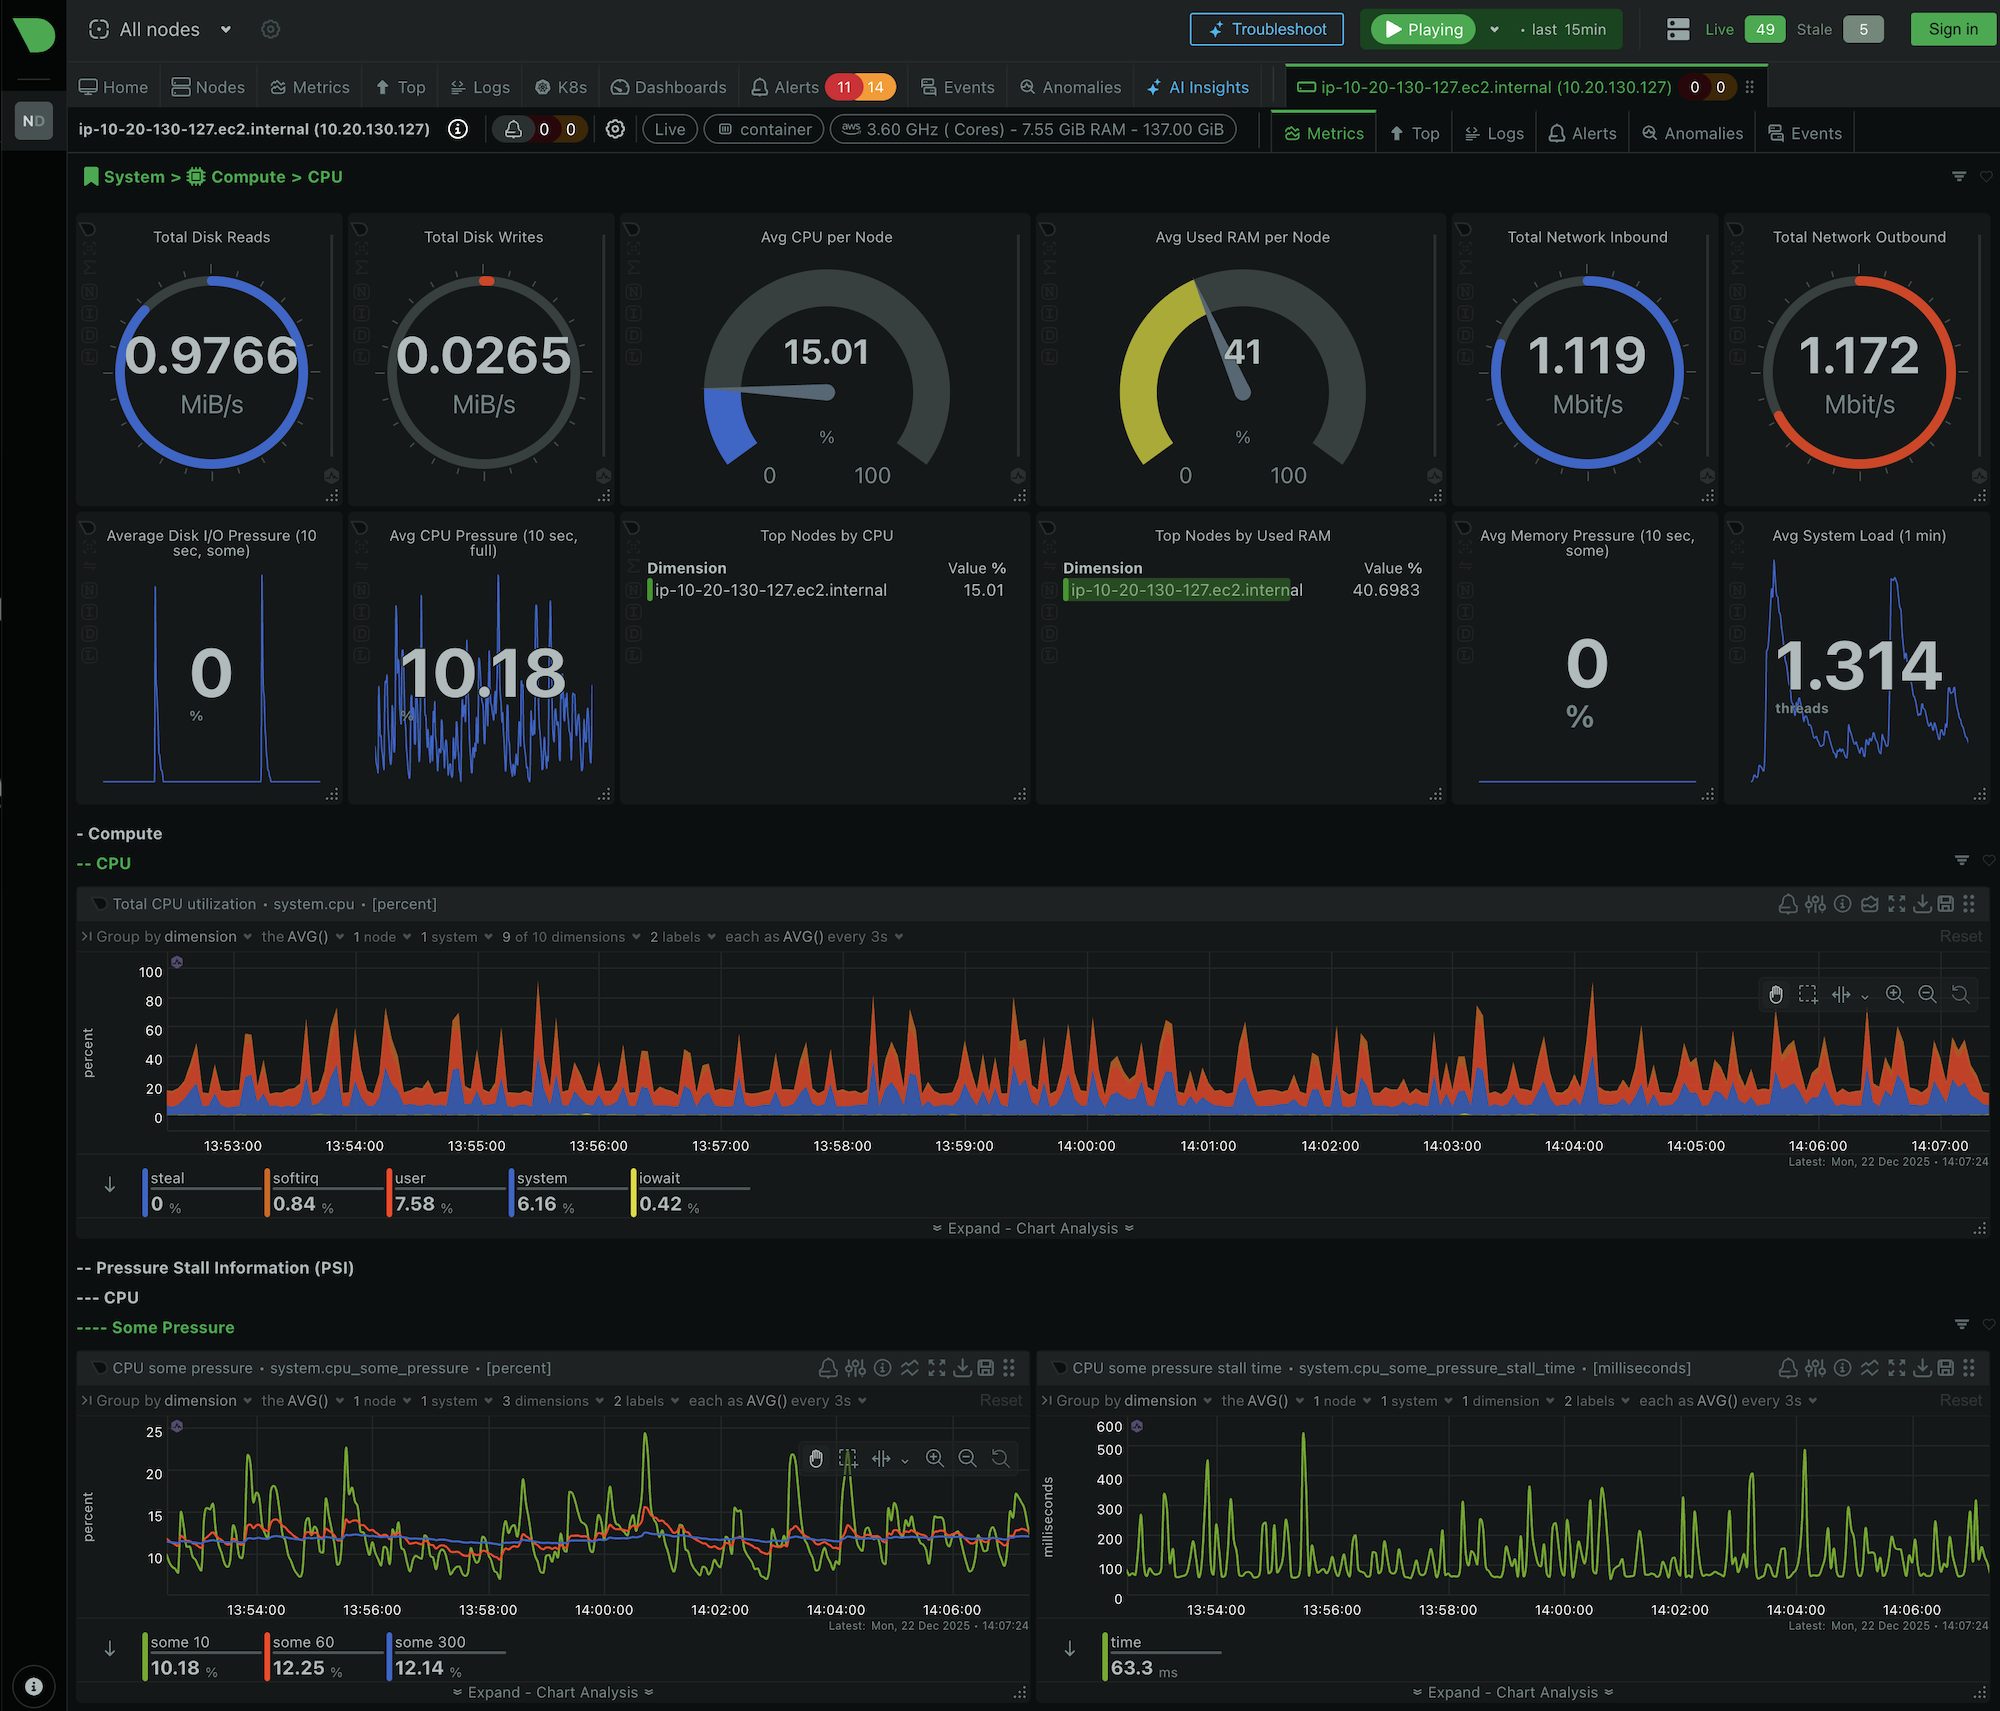Expand Chart Analysis under Total CPU utilization
2000x1711 pixels.
(1032, 1228)
